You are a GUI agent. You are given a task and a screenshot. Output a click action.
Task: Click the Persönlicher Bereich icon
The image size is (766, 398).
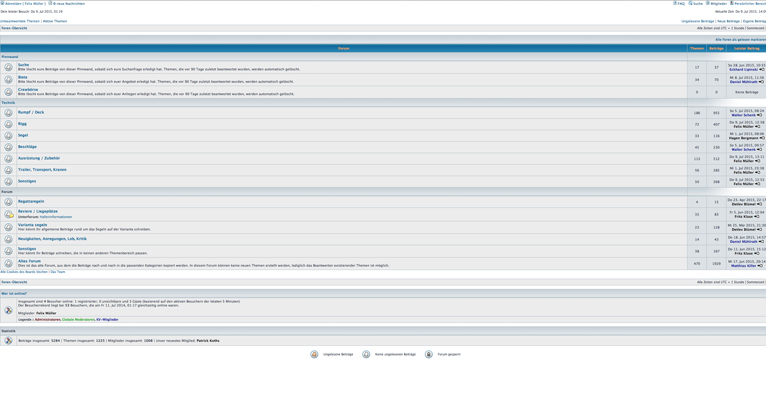click(732, 3)
